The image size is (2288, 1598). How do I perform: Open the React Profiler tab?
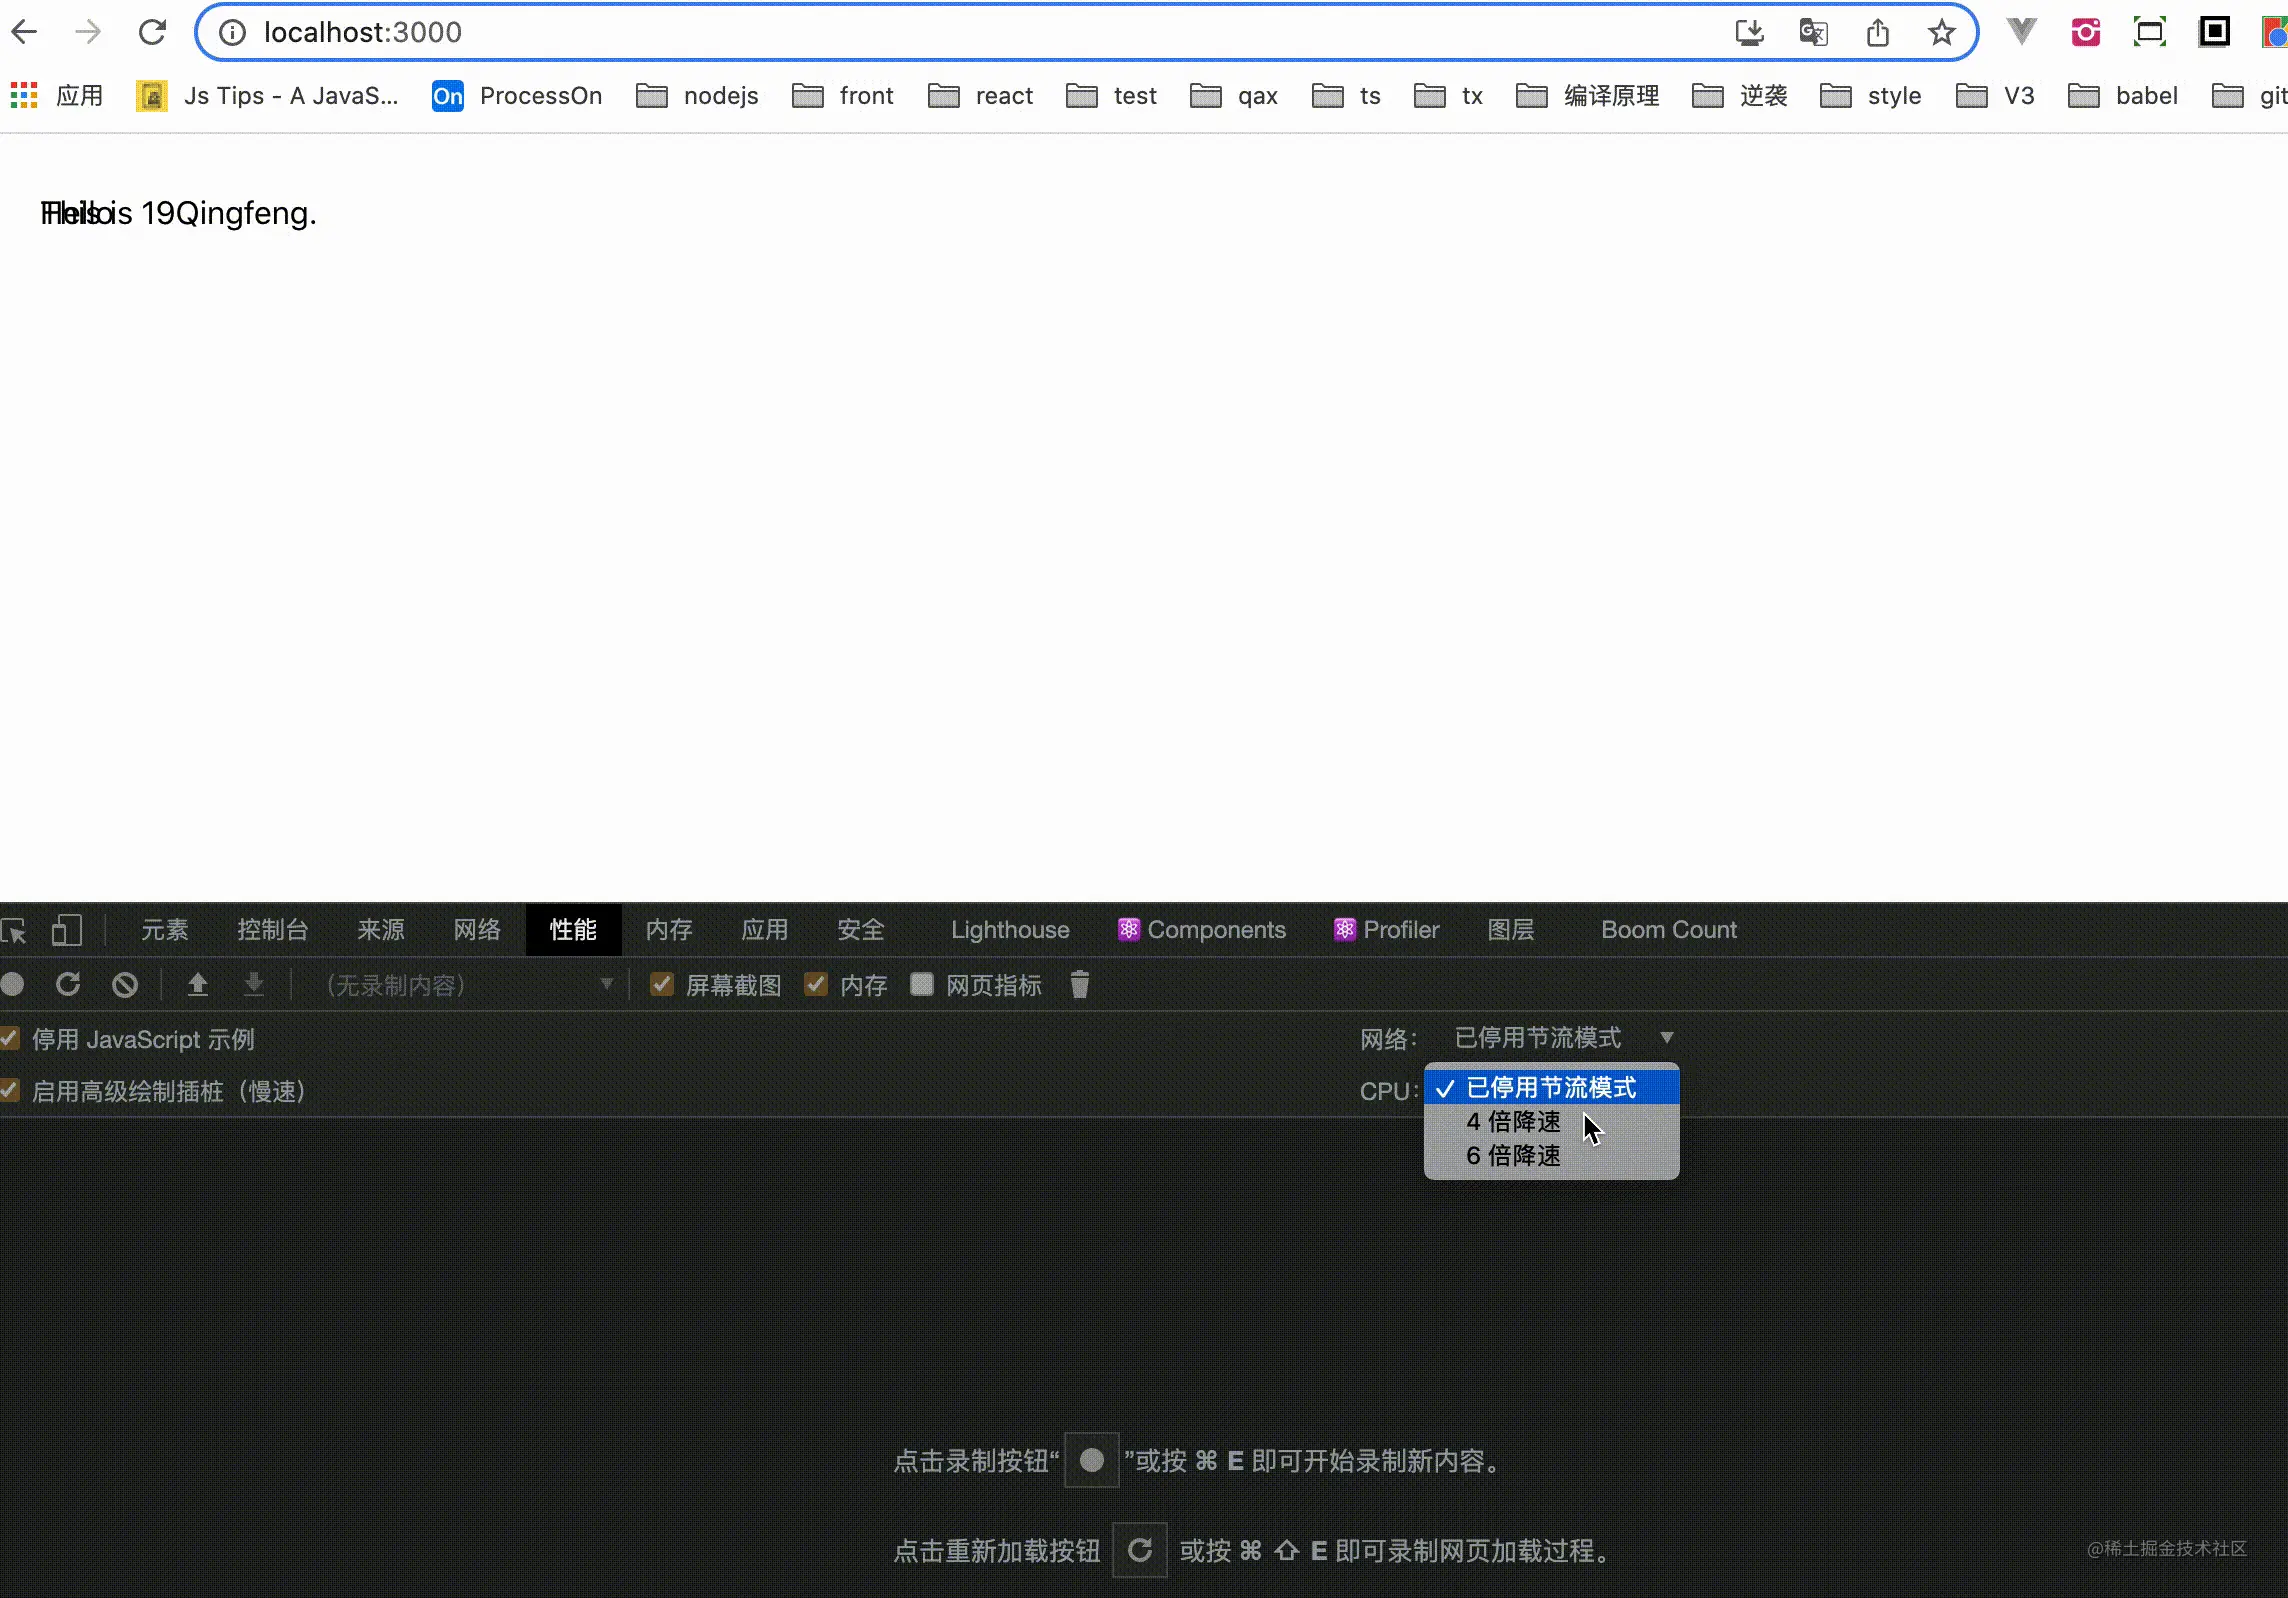tap(1387, 930)
